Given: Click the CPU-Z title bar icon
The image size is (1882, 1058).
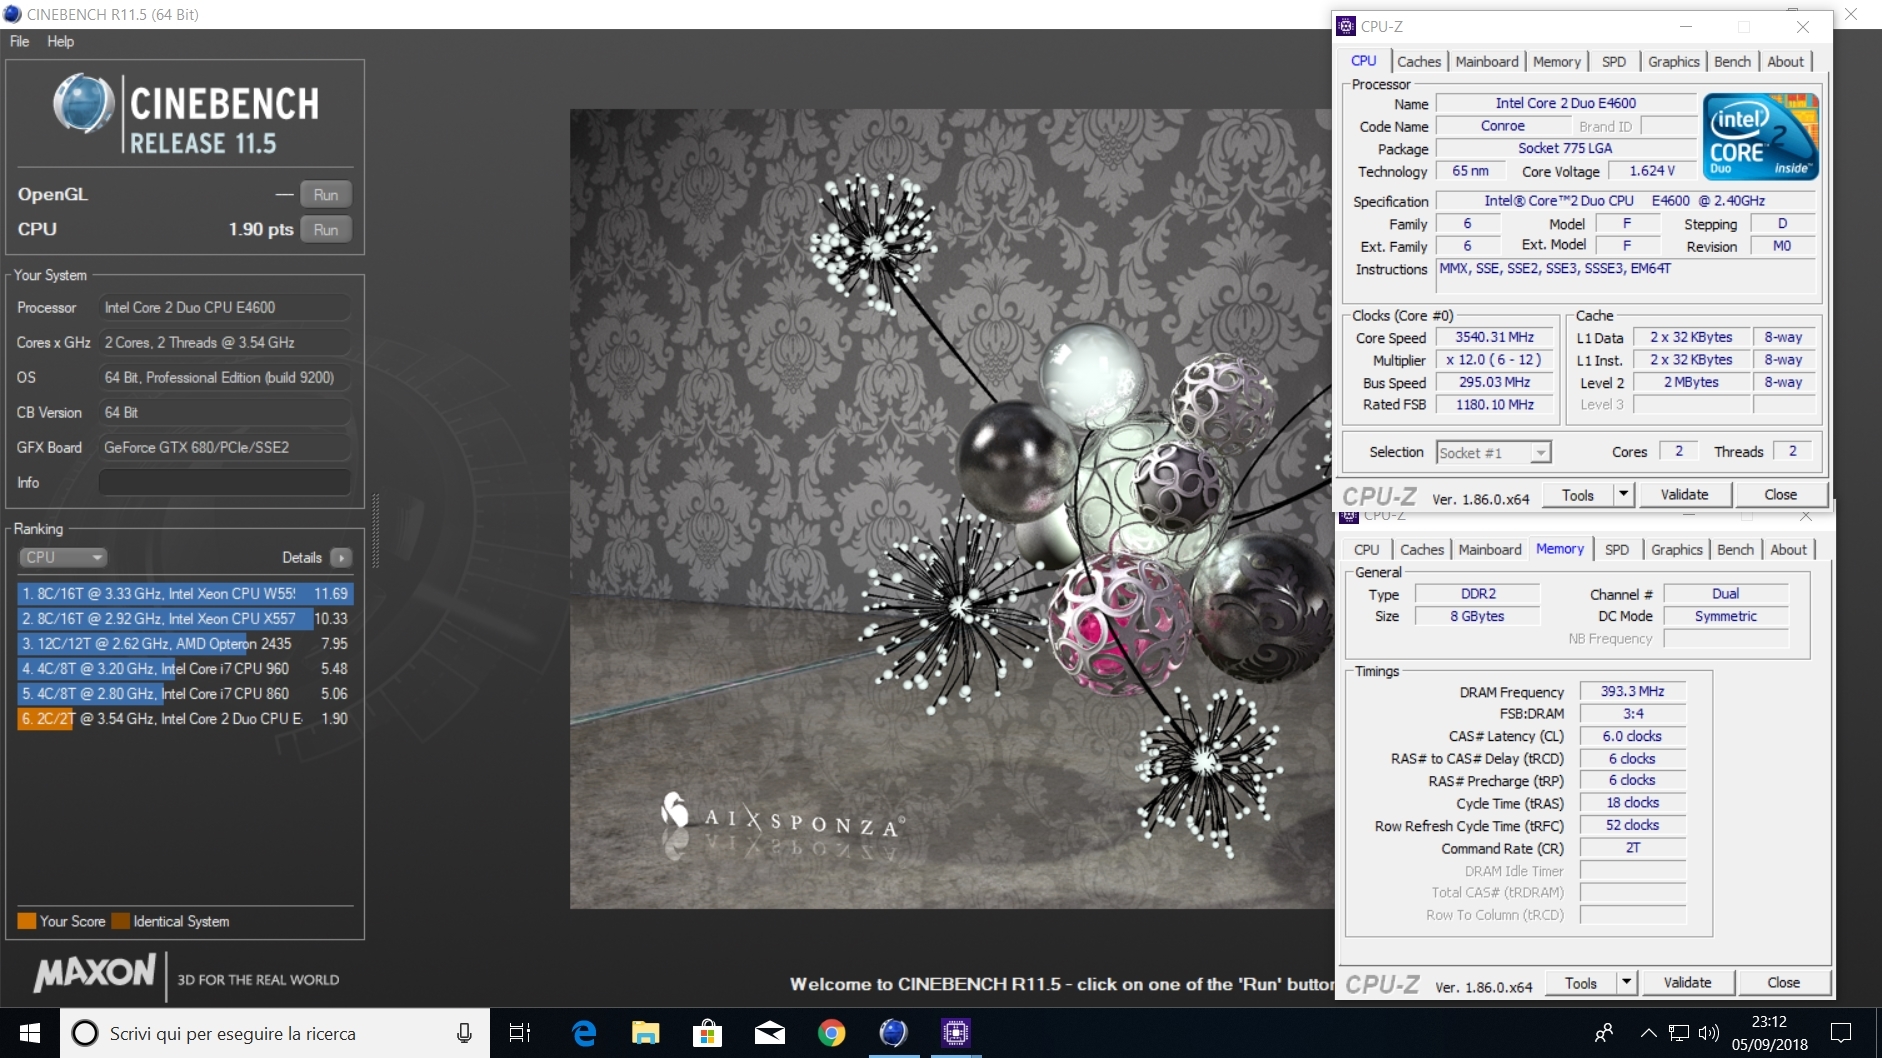Looking at the screenshot, I should click(1347, 26).
